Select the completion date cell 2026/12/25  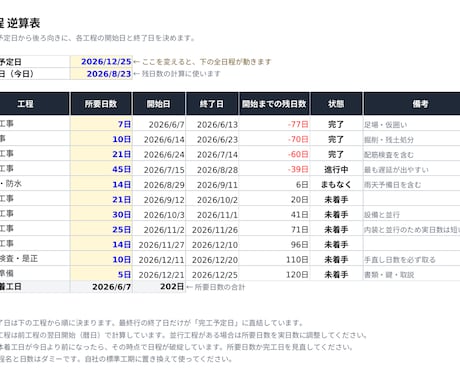101,62
